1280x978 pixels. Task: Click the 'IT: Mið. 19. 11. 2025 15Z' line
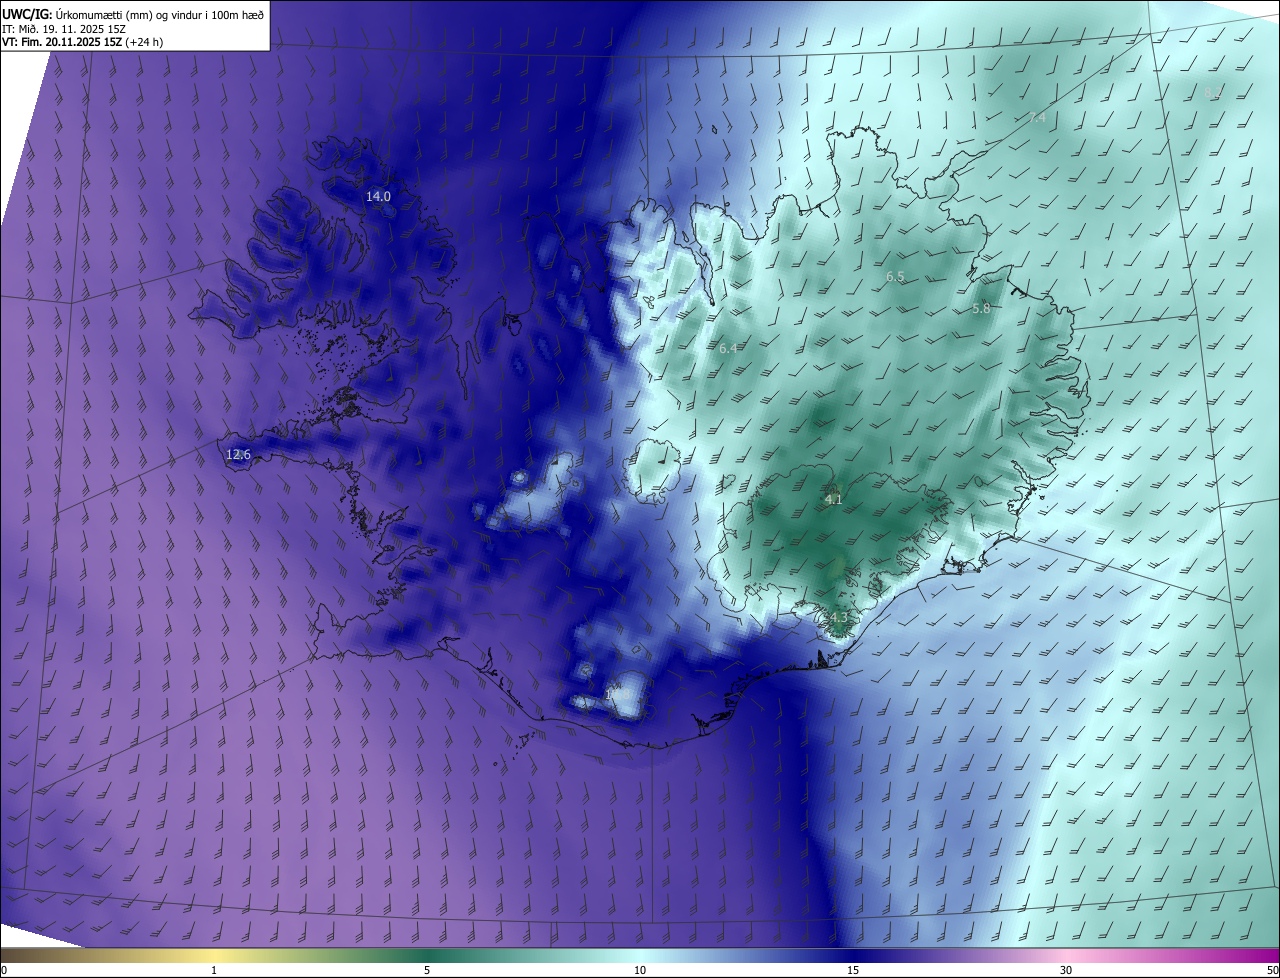coord(62,28)
